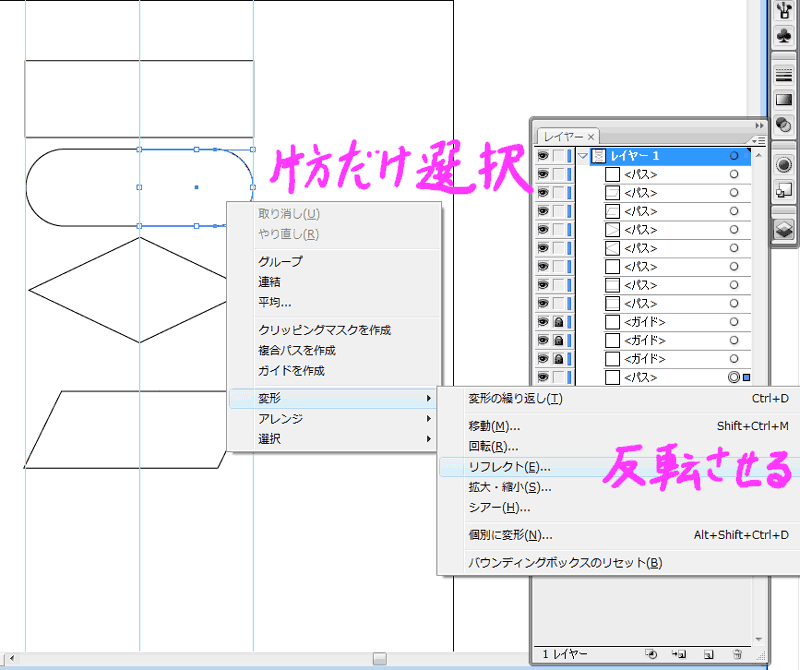The width and height of the screenshot is (800, 670).
Task: Unlock the ガイド layer padlock
Action: pyautogui.click(x=558, y=321)
